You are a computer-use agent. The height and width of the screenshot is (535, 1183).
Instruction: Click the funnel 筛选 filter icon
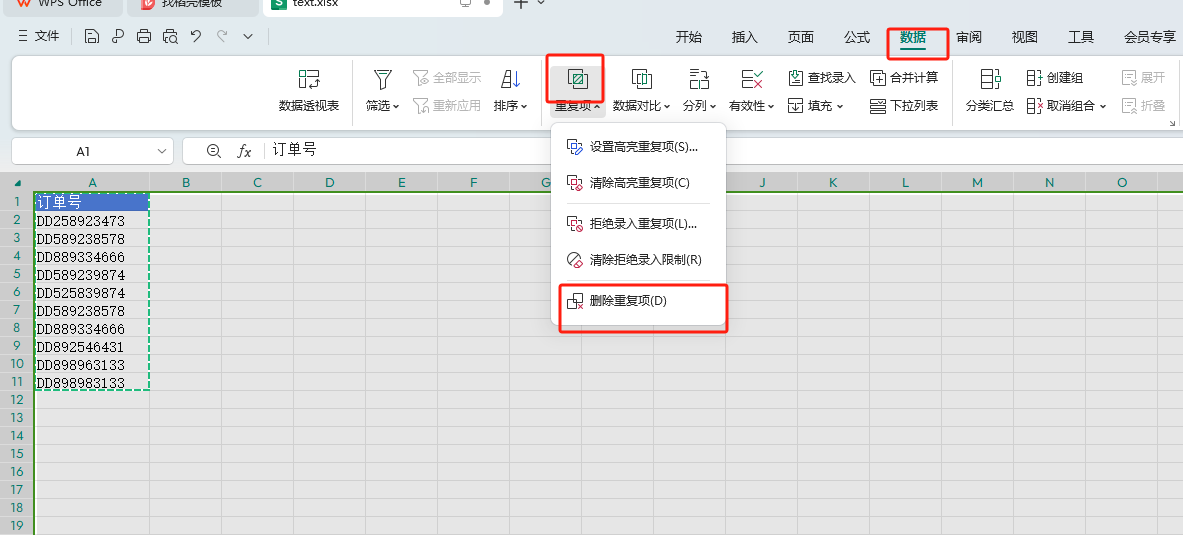coord(383,78)
